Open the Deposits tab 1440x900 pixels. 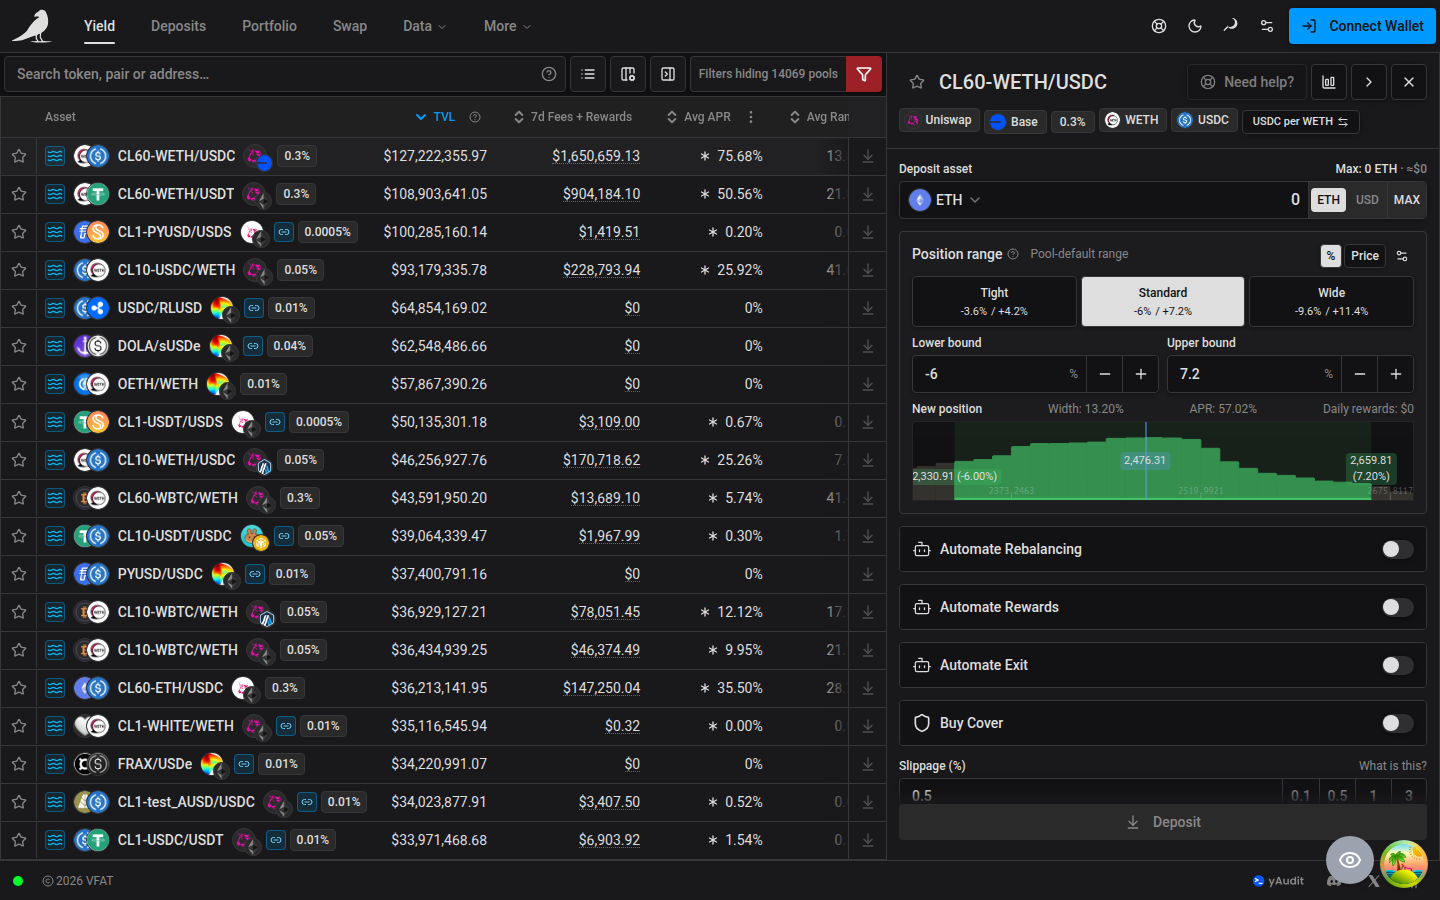click(178, 26)
